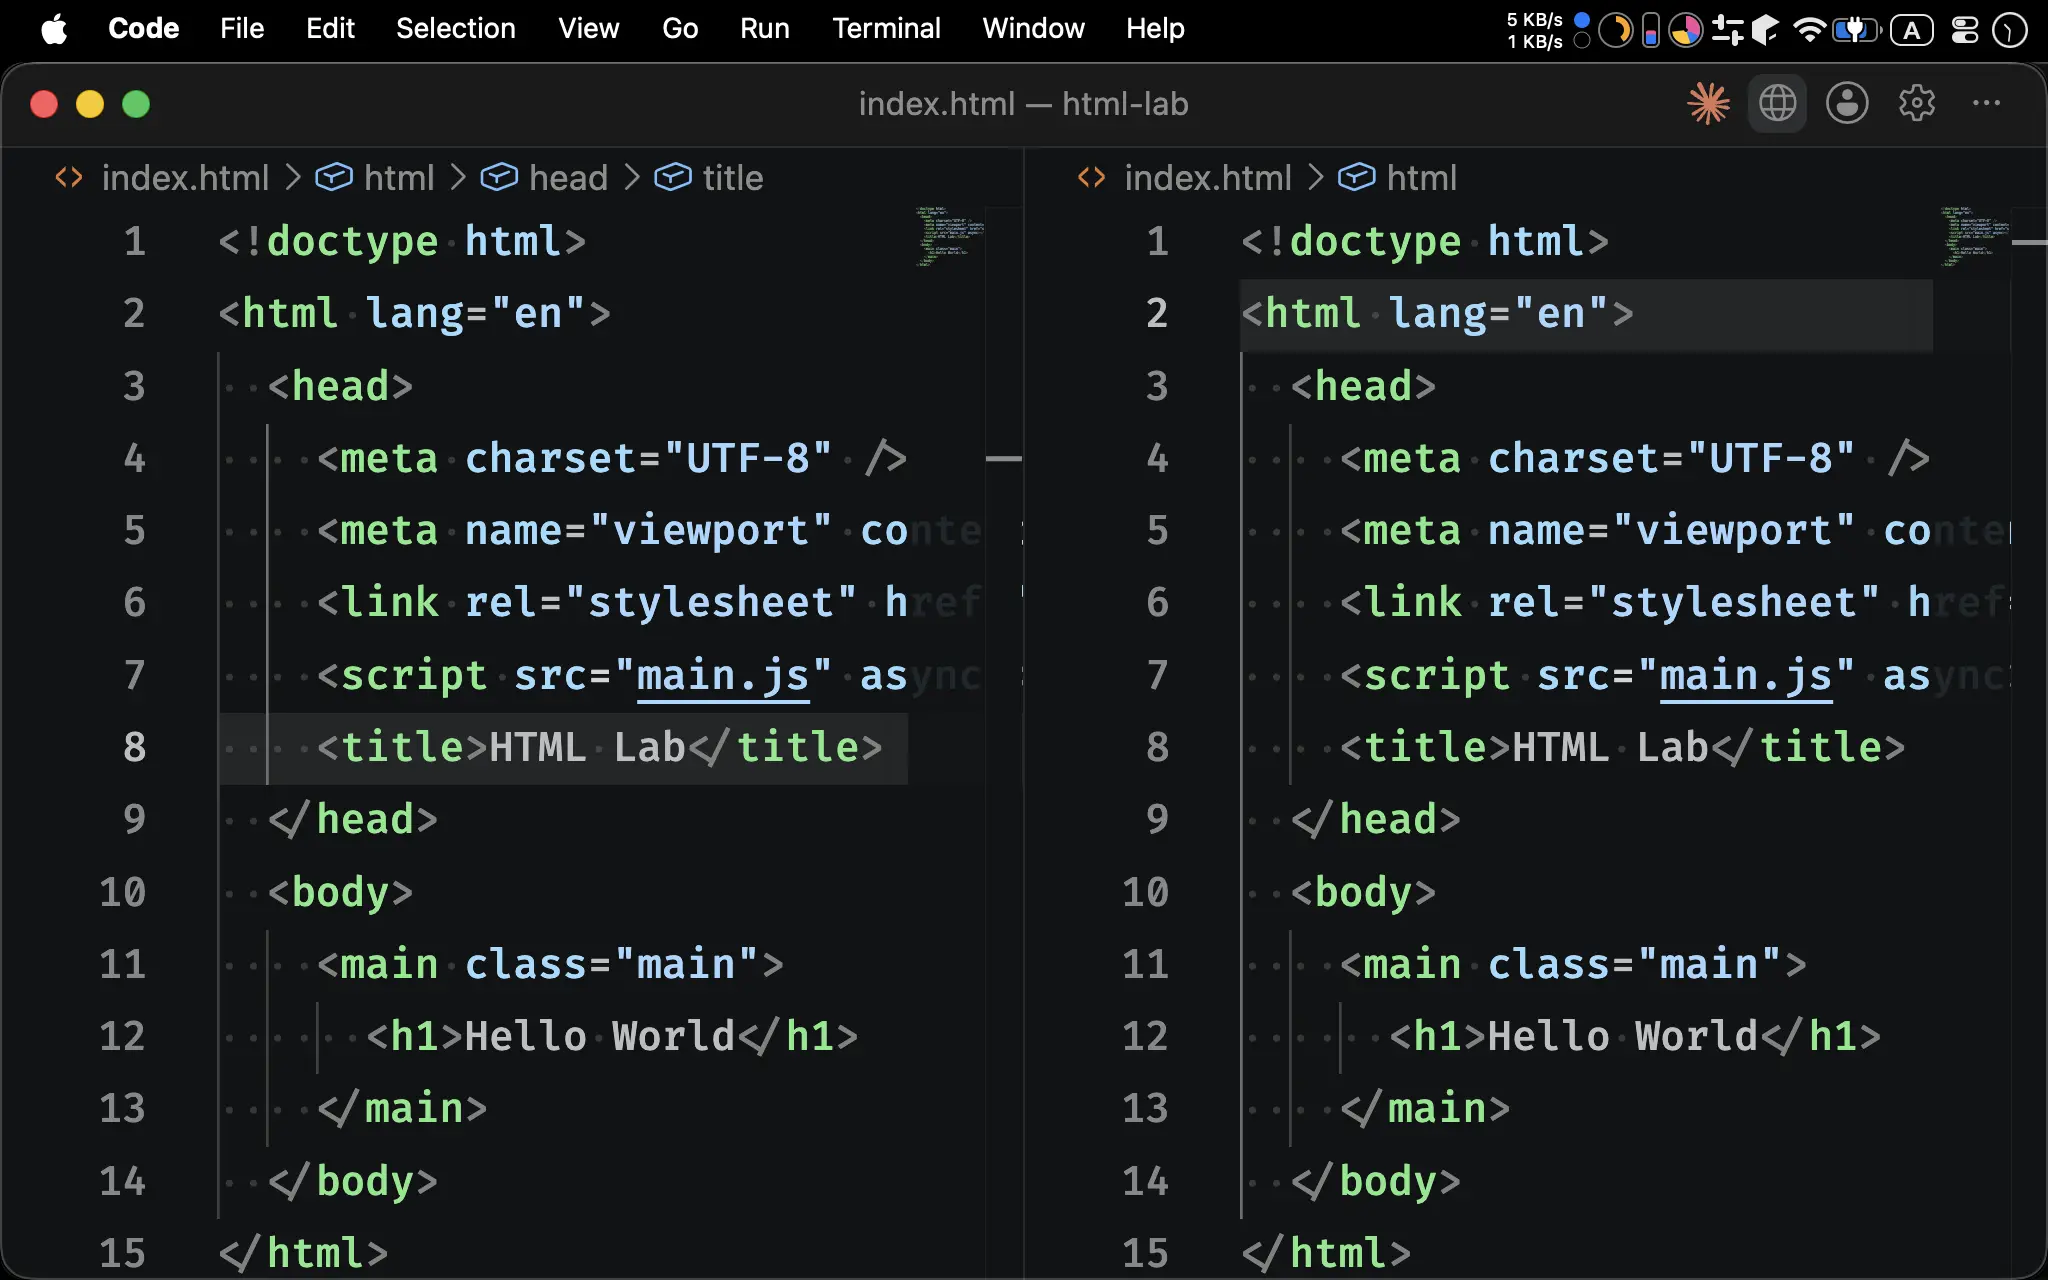
Task: Select 'title' breadcrumb in left editor
Action: click(x=732, y=178)
